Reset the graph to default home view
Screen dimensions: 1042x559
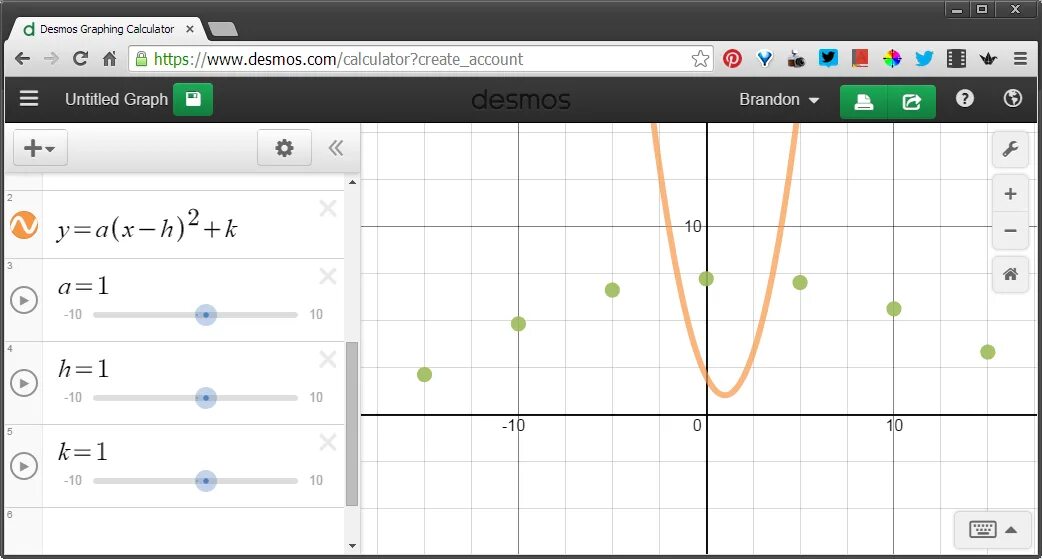coord(1010,274)
